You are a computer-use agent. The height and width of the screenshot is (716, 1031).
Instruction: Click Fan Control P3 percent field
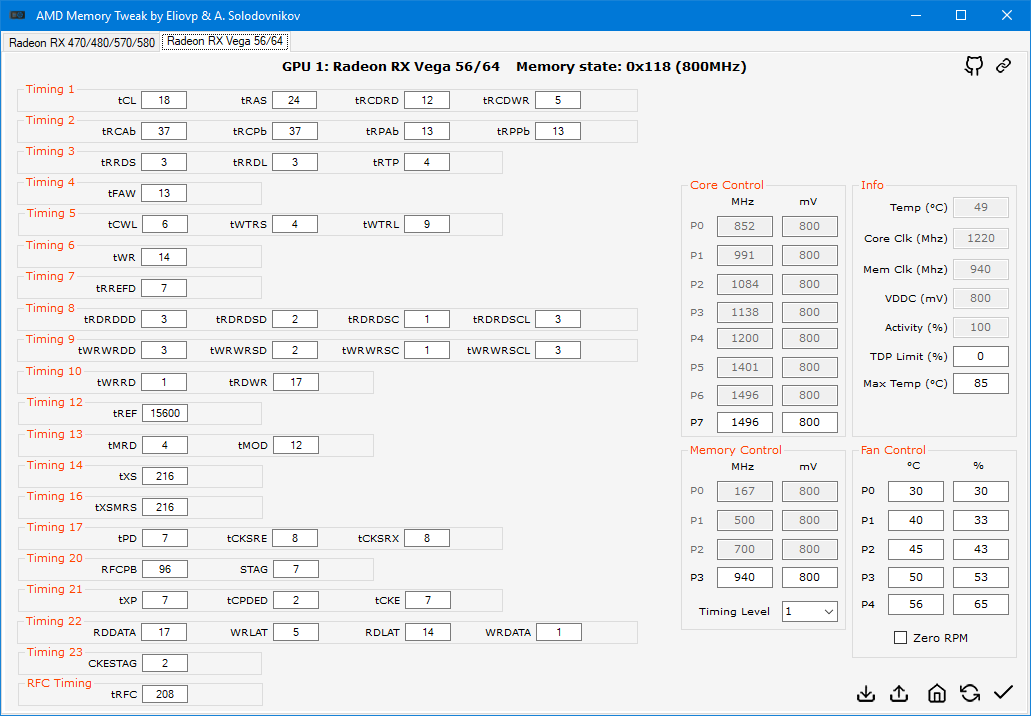(x=980, y=577)
